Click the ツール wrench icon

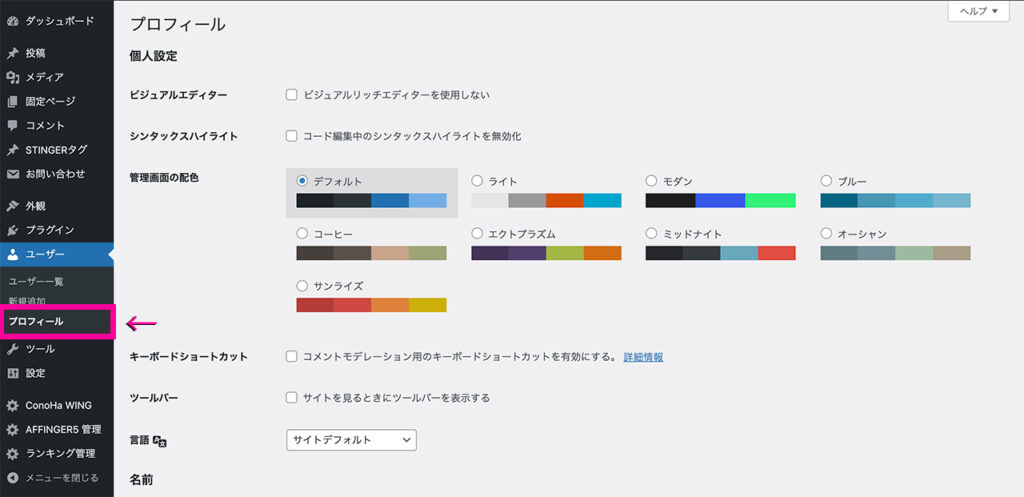12,349
